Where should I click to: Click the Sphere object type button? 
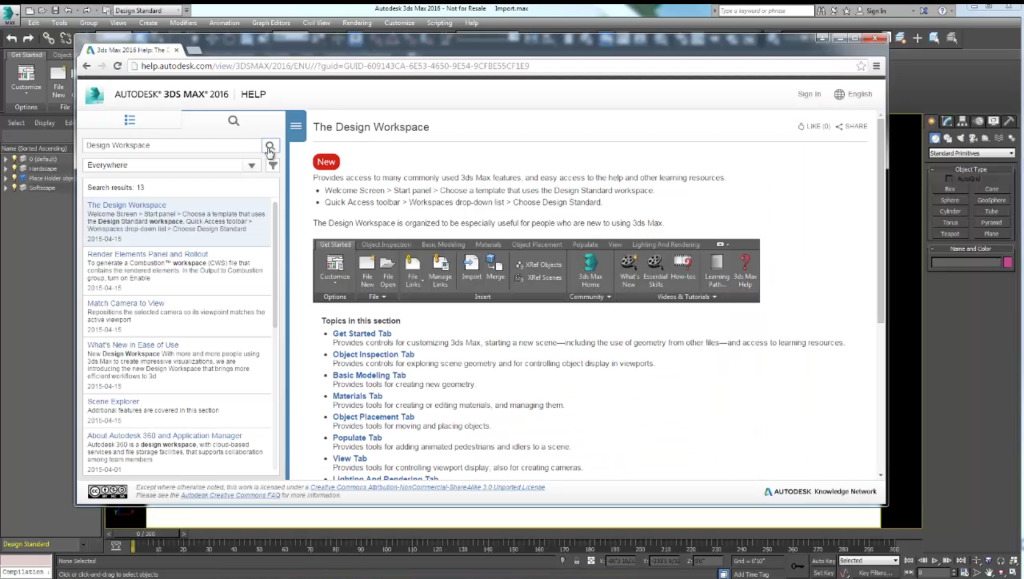click(950, 200)
